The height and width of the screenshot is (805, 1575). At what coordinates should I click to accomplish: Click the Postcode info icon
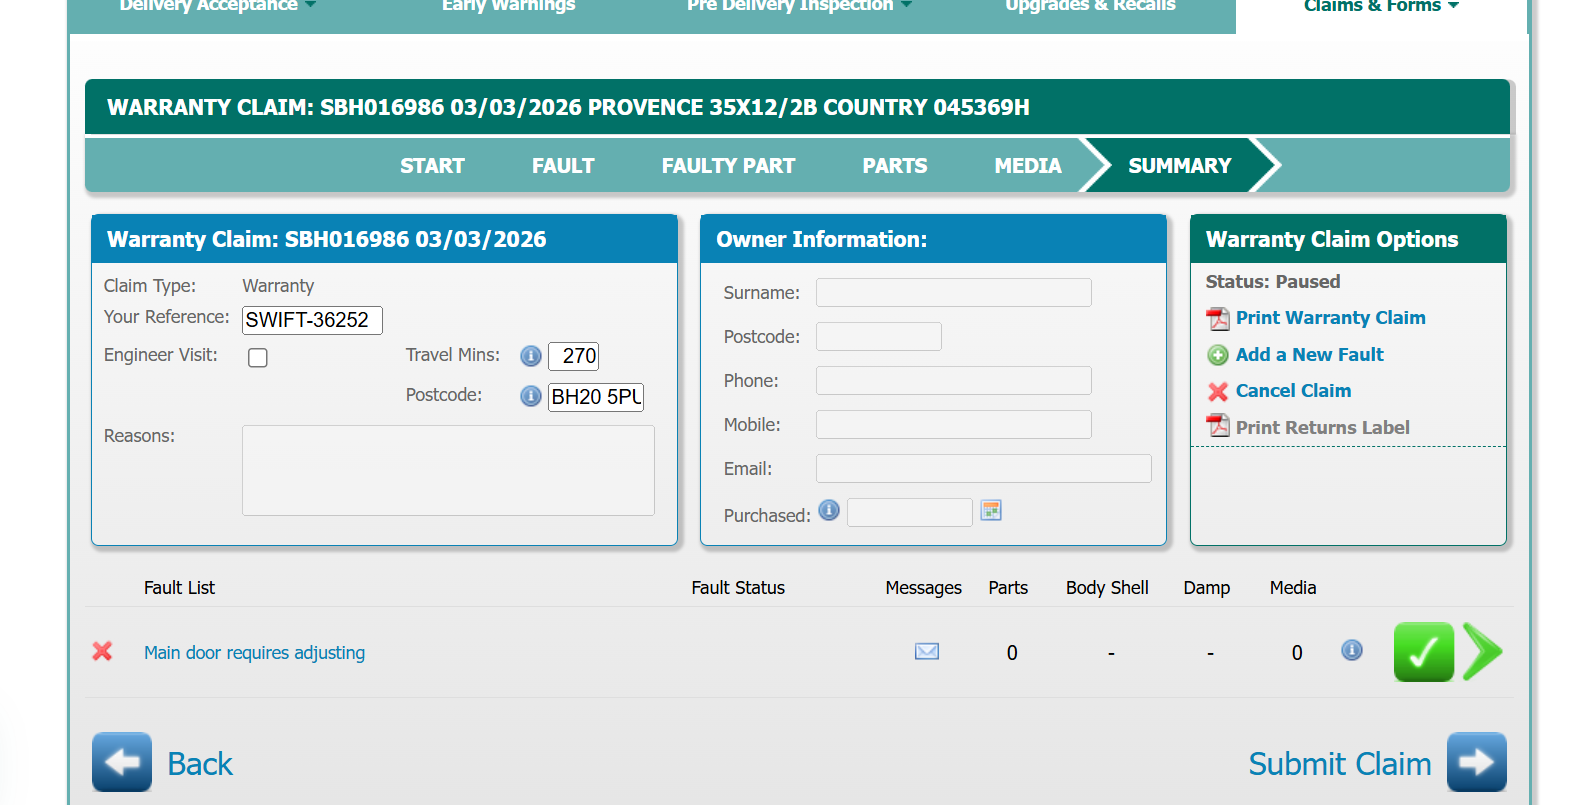[x=531, y=396]
